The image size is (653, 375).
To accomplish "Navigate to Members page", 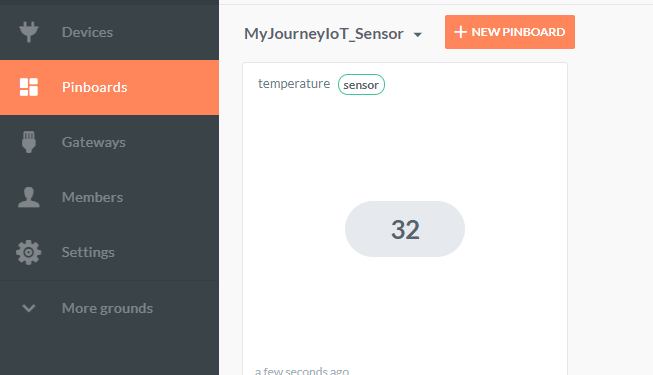I will (x=110, y=197).
